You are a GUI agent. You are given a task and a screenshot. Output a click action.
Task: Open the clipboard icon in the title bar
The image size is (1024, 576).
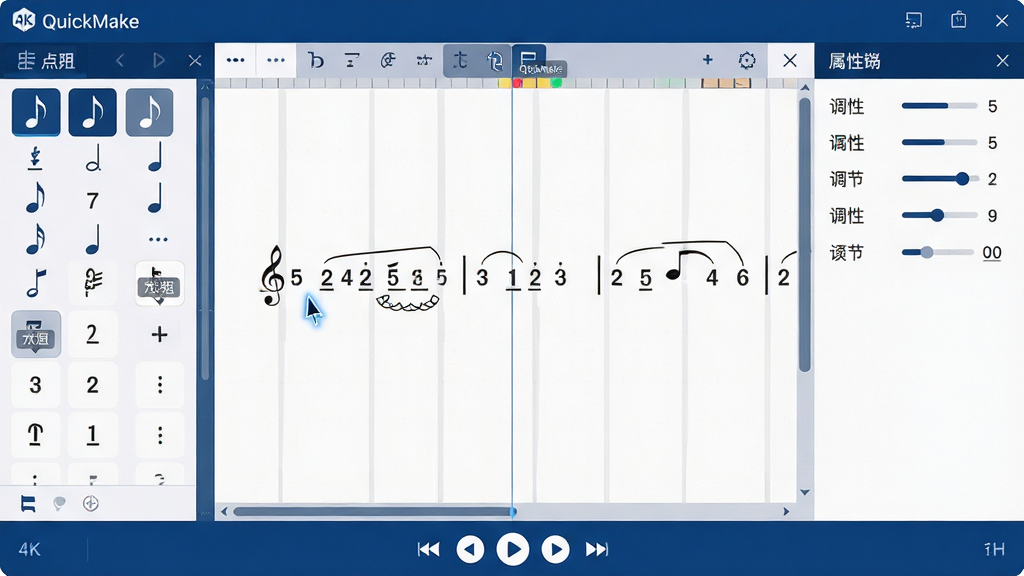(958, 20)
